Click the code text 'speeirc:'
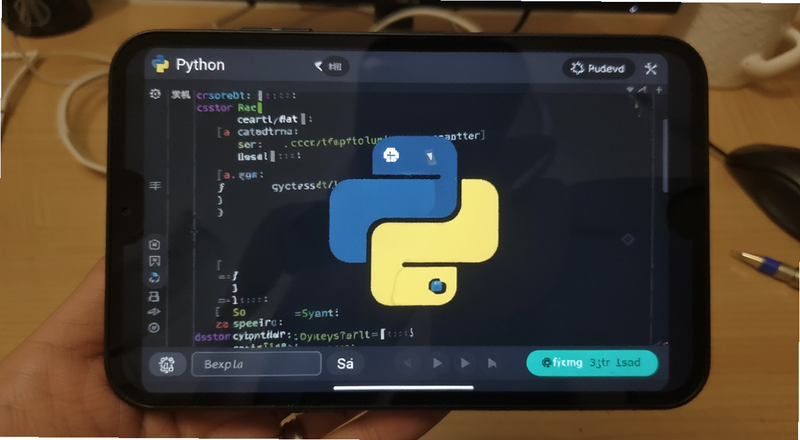Image resolution: width=800 pixels, height=440 pixels. [x=258, y=324]
